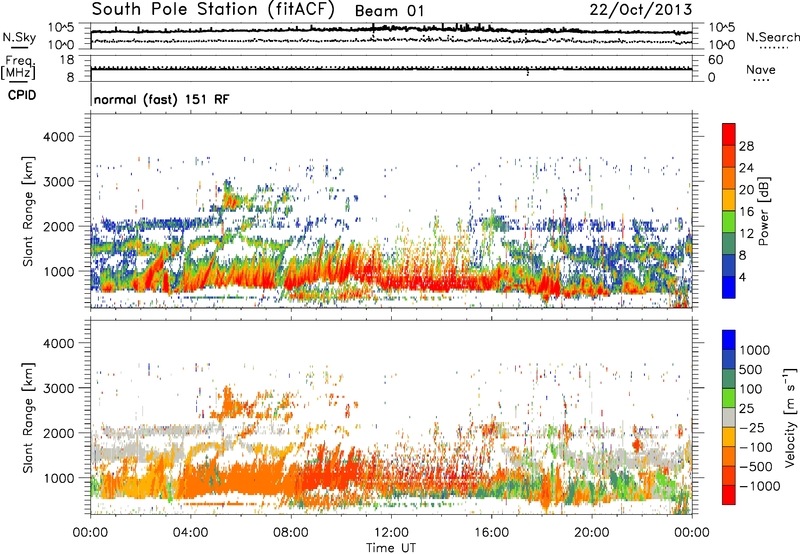Click the 'South Pole Station (fitACF)' title
Screen dimensions: 800x554
[x=213, y=10]
